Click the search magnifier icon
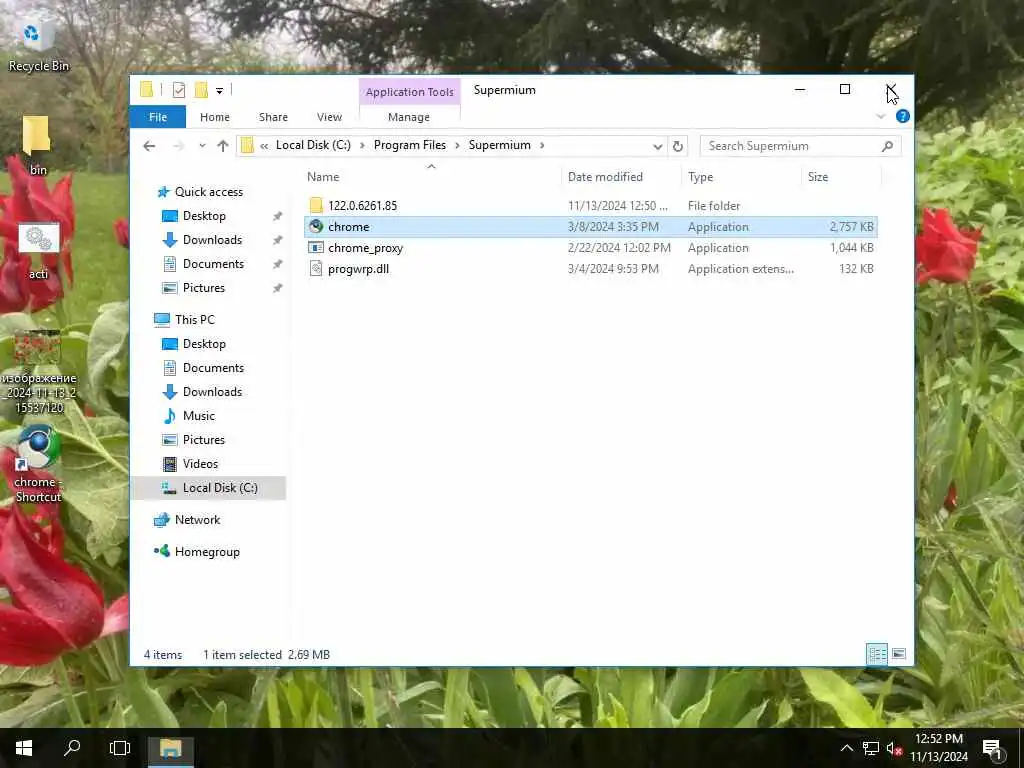This screenshot has height=768, width=1024. pos(887,146)
